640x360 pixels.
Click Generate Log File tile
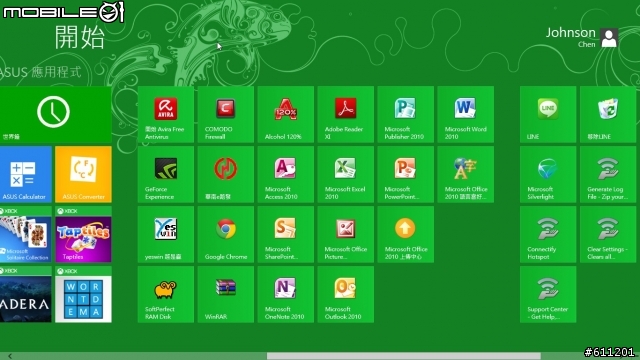pos(608,174)
